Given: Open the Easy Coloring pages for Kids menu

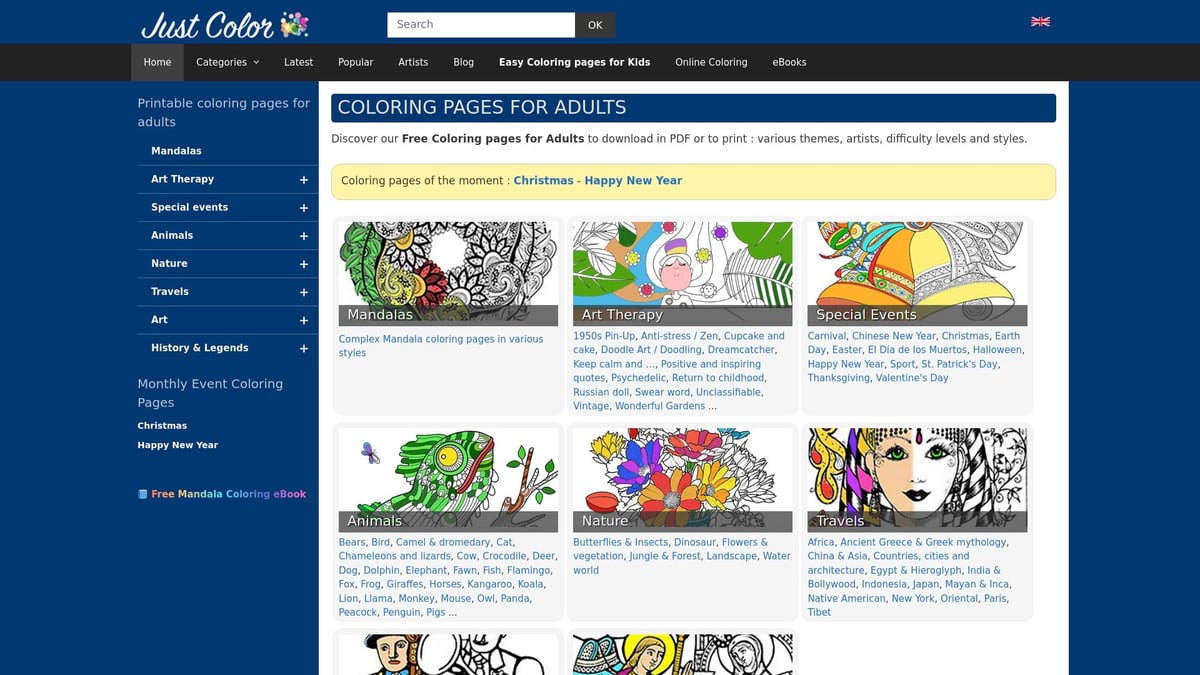Looking at the screenshot, I should (x=574, y=62).
